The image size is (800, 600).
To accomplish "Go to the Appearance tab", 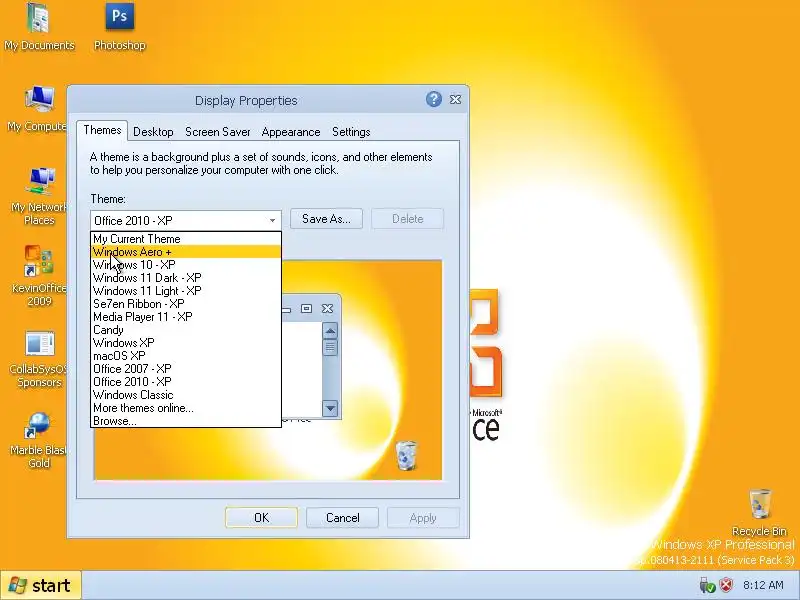I will 291,132.
